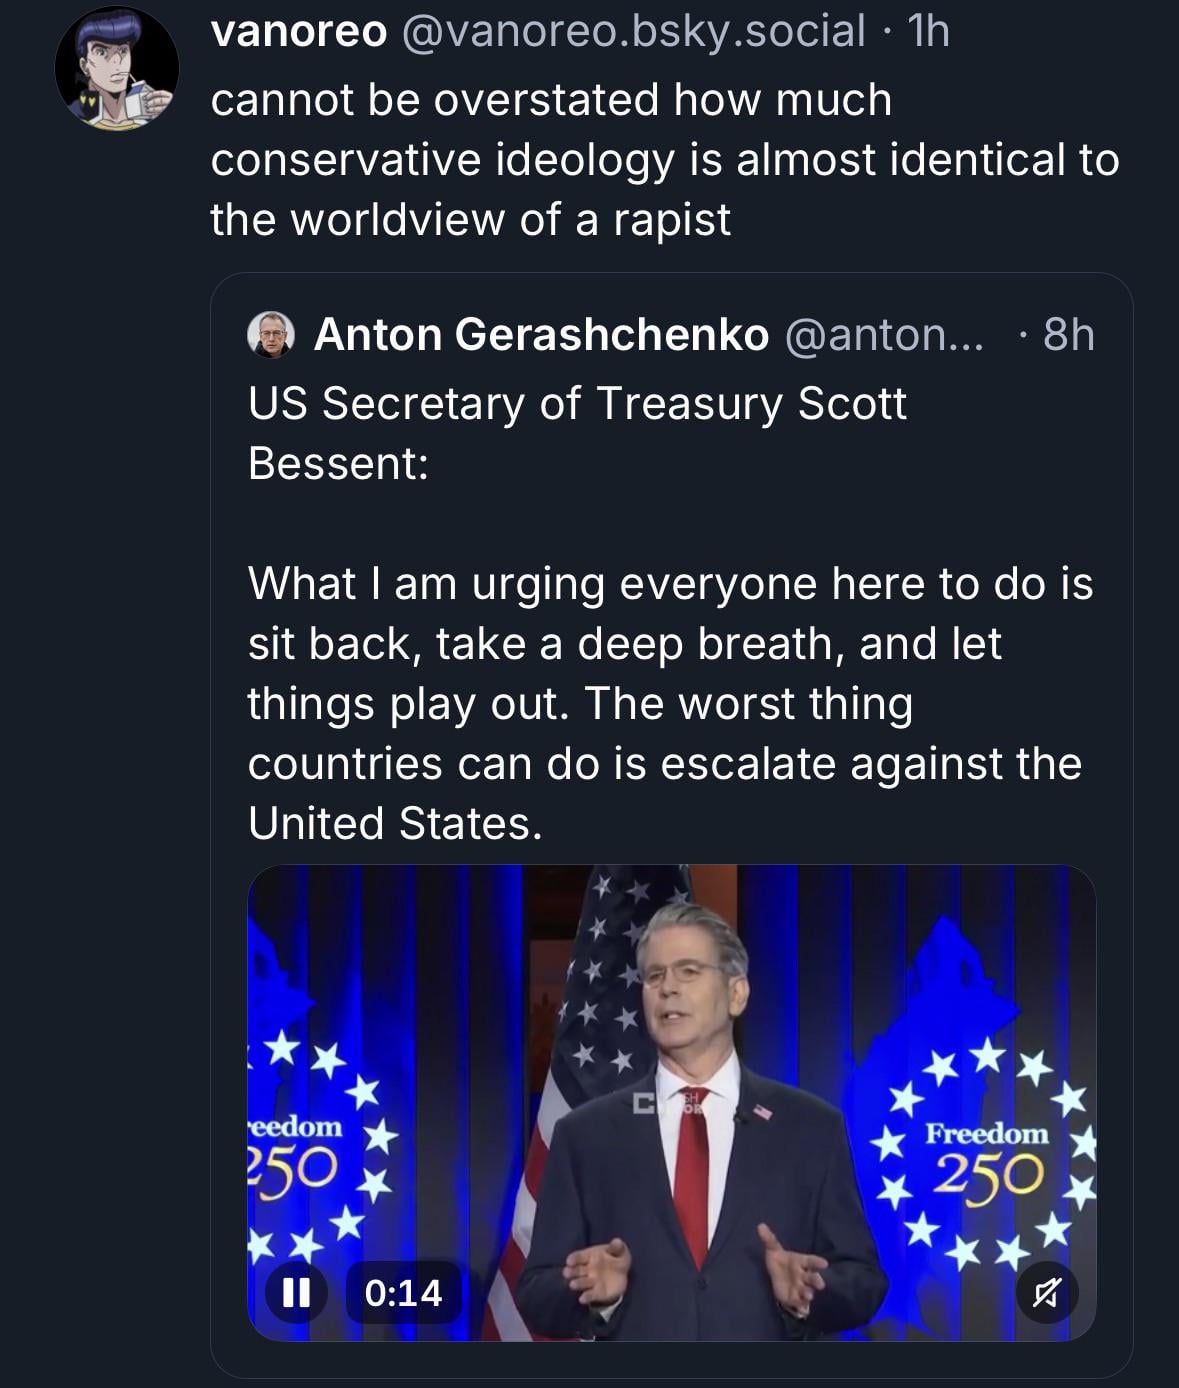Click the 'What I am urging' paragraph
This screenshot has width=1179, height=1388.
[x=670, y=703]
